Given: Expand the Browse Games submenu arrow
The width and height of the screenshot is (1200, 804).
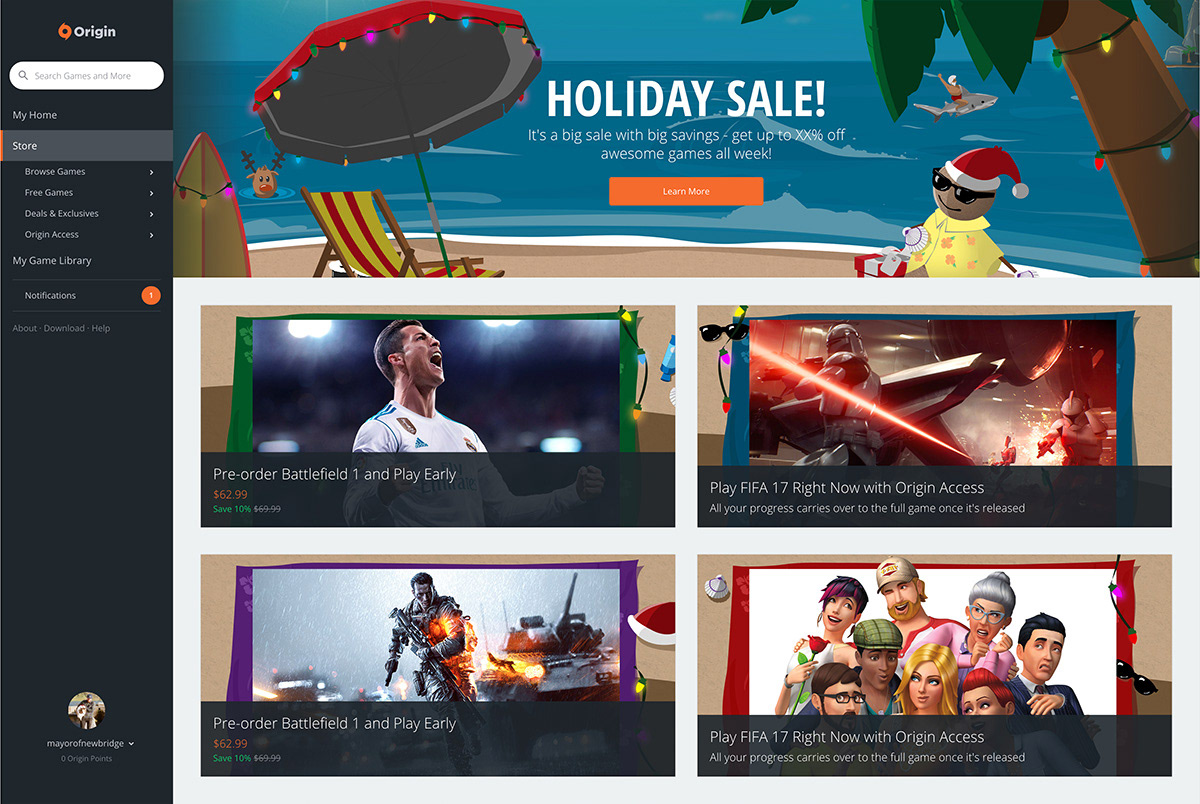Looking at the screenshot, I should coord(152,172).
